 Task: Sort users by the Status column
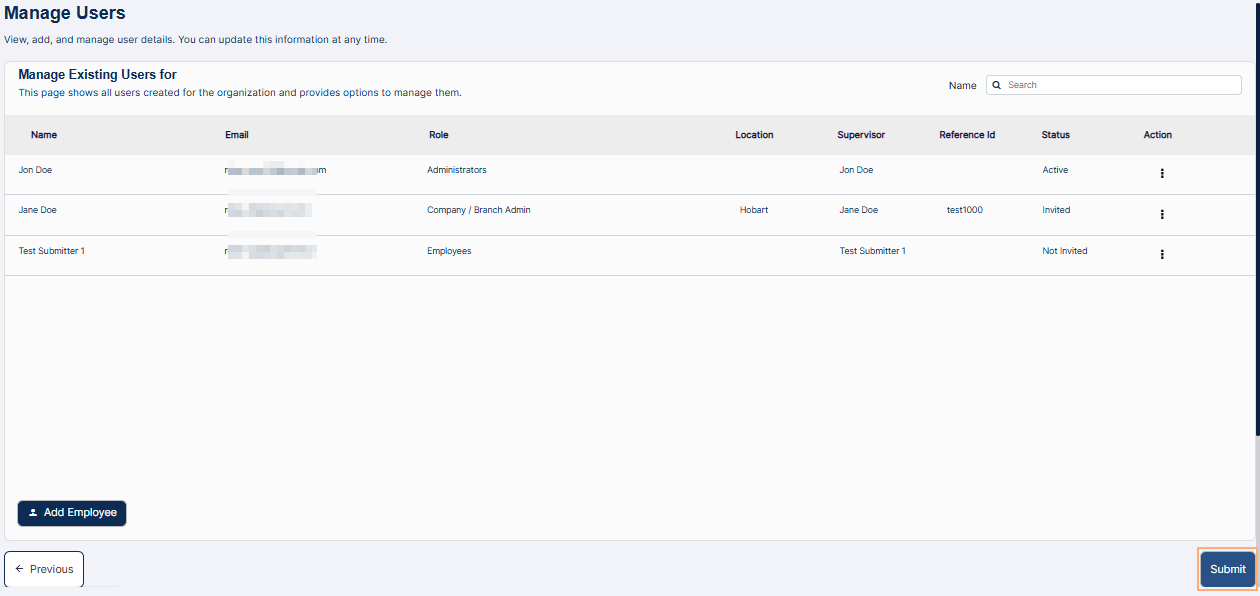[1055, 135]
